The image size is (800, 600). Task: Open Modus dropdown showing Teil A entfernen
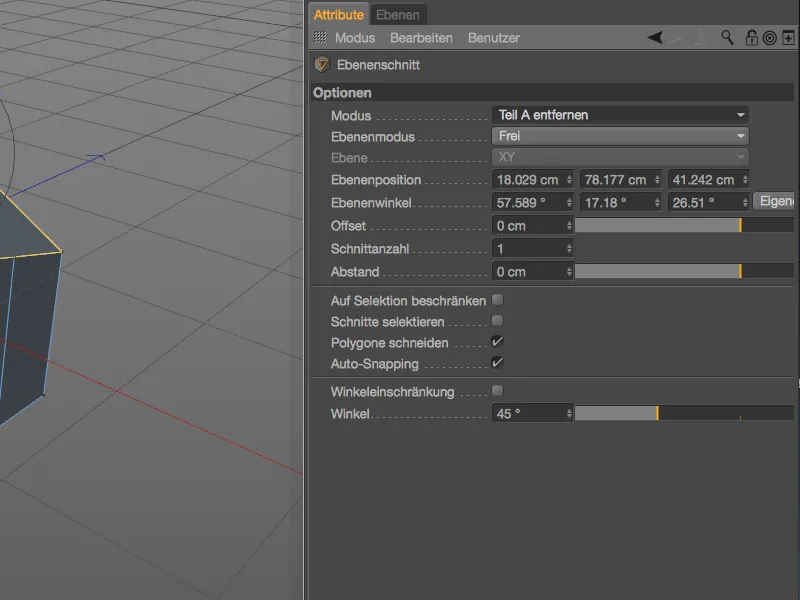pyautogui.click(x=620, y=115)
